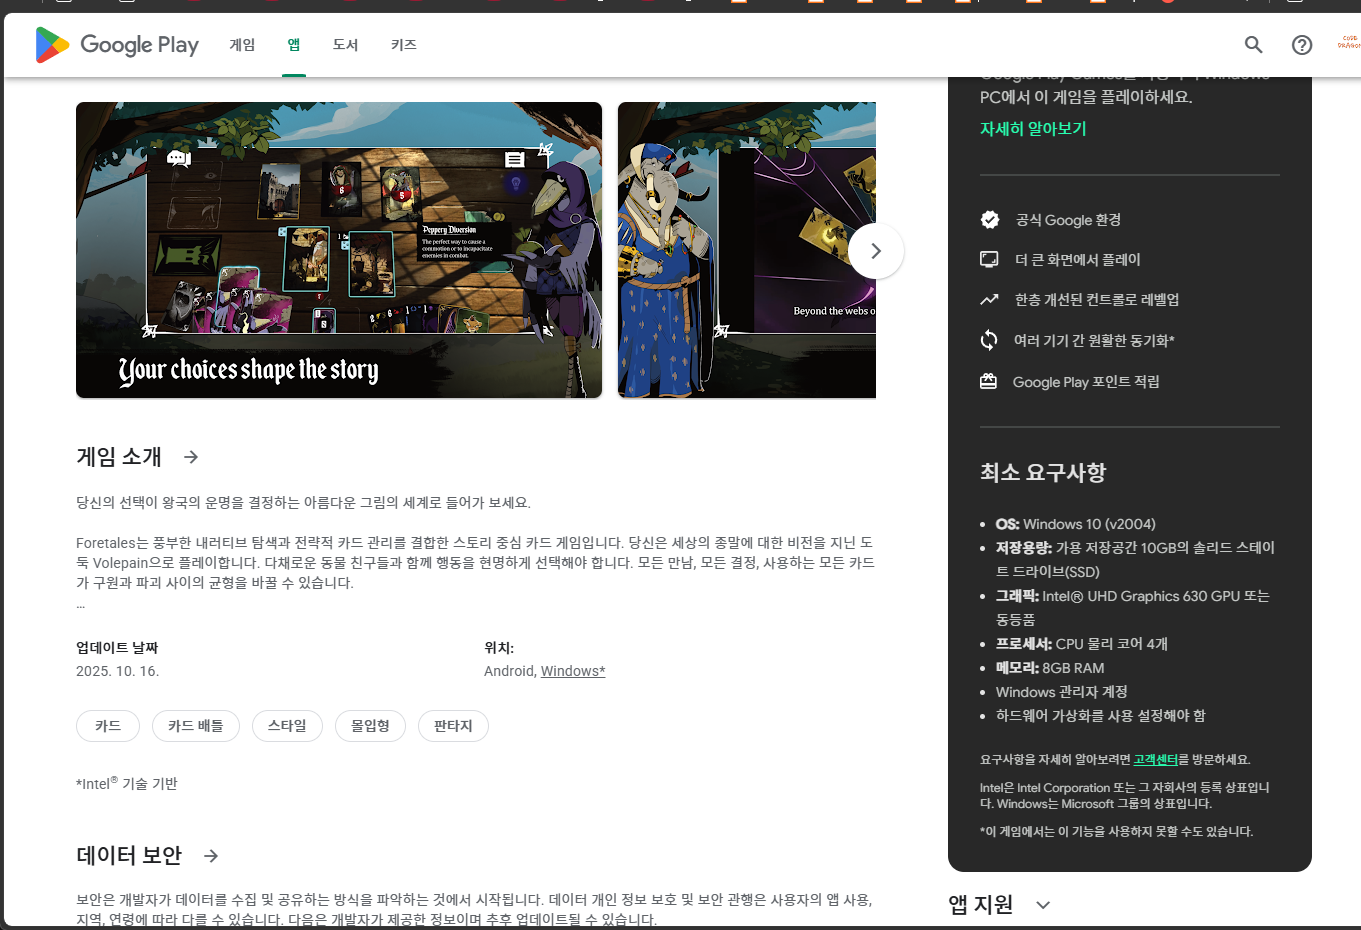
Task: Click the 앱 지원 heading text
Action: click(x=981, y=905)
